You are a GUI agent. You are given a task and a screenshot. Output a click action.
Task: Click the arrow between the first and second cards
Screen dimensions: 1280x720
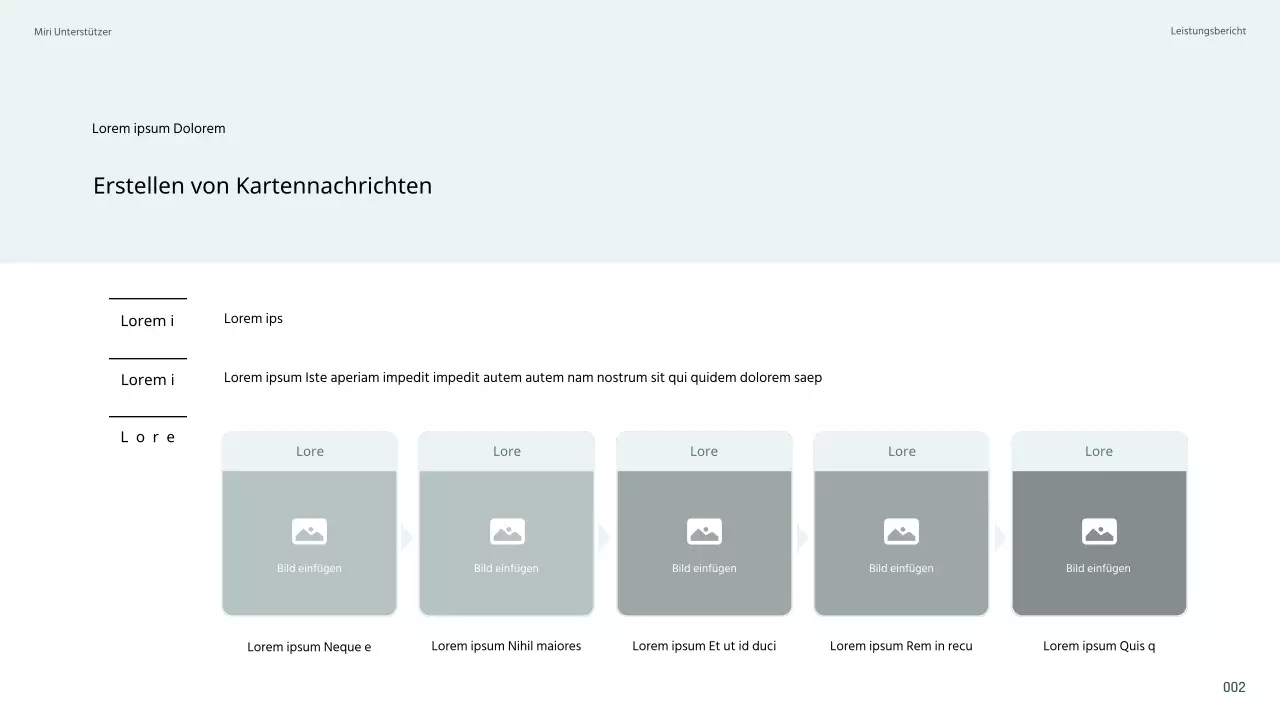click(x=406, y=538)
